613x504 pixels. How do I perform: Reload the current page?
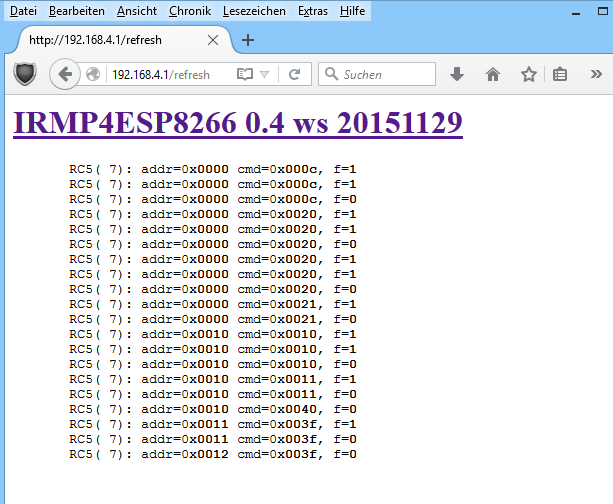[x=294, y=74]
